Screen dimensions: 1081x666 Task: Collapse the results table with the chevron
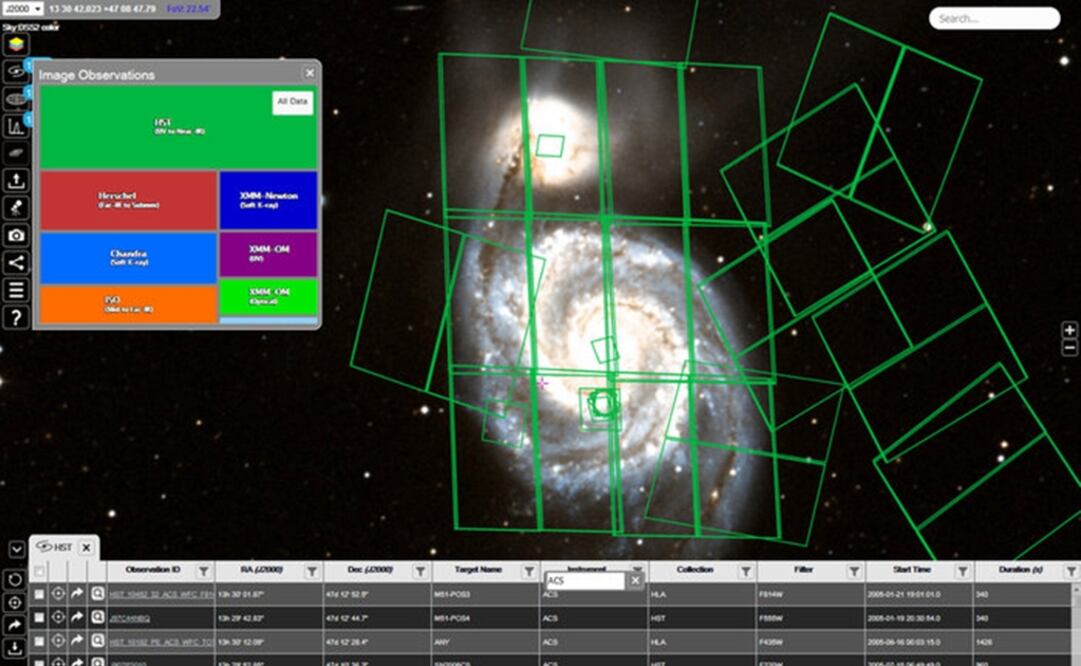[16, 549]
